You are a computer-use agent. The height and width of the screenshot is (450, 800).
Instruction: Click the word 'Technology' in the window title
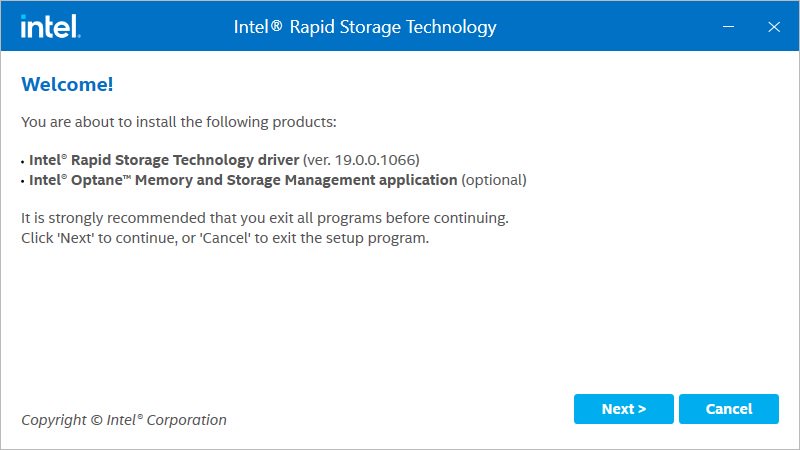[x=449, y=27]
